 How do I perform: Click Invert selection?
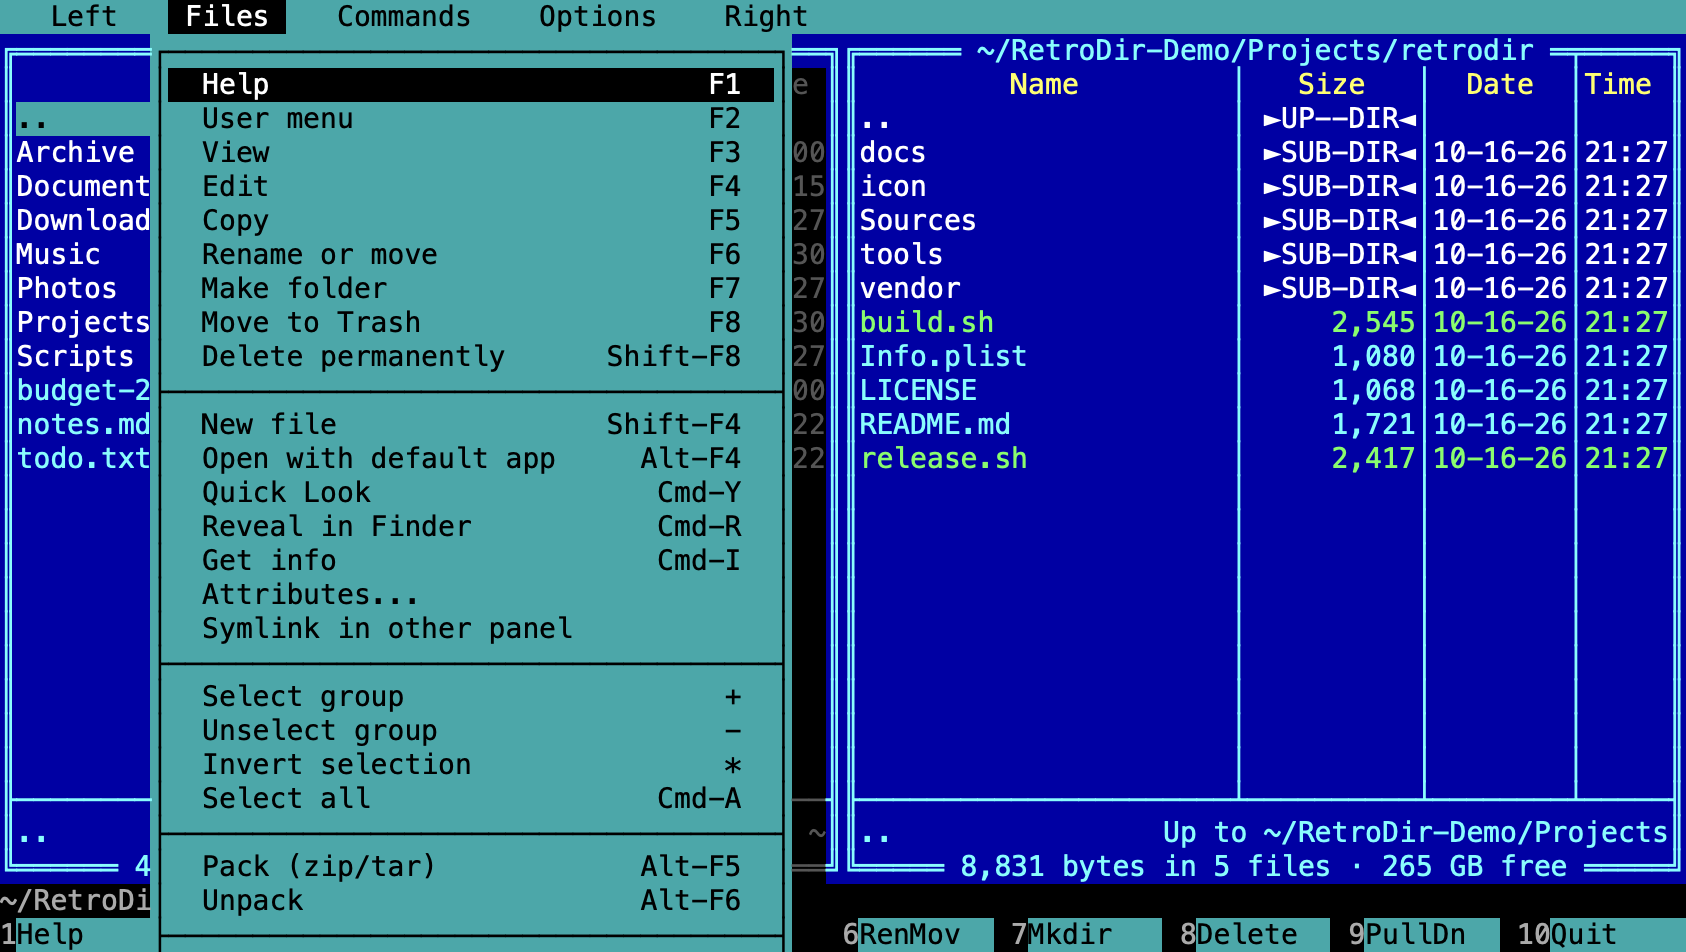[471, 765]
